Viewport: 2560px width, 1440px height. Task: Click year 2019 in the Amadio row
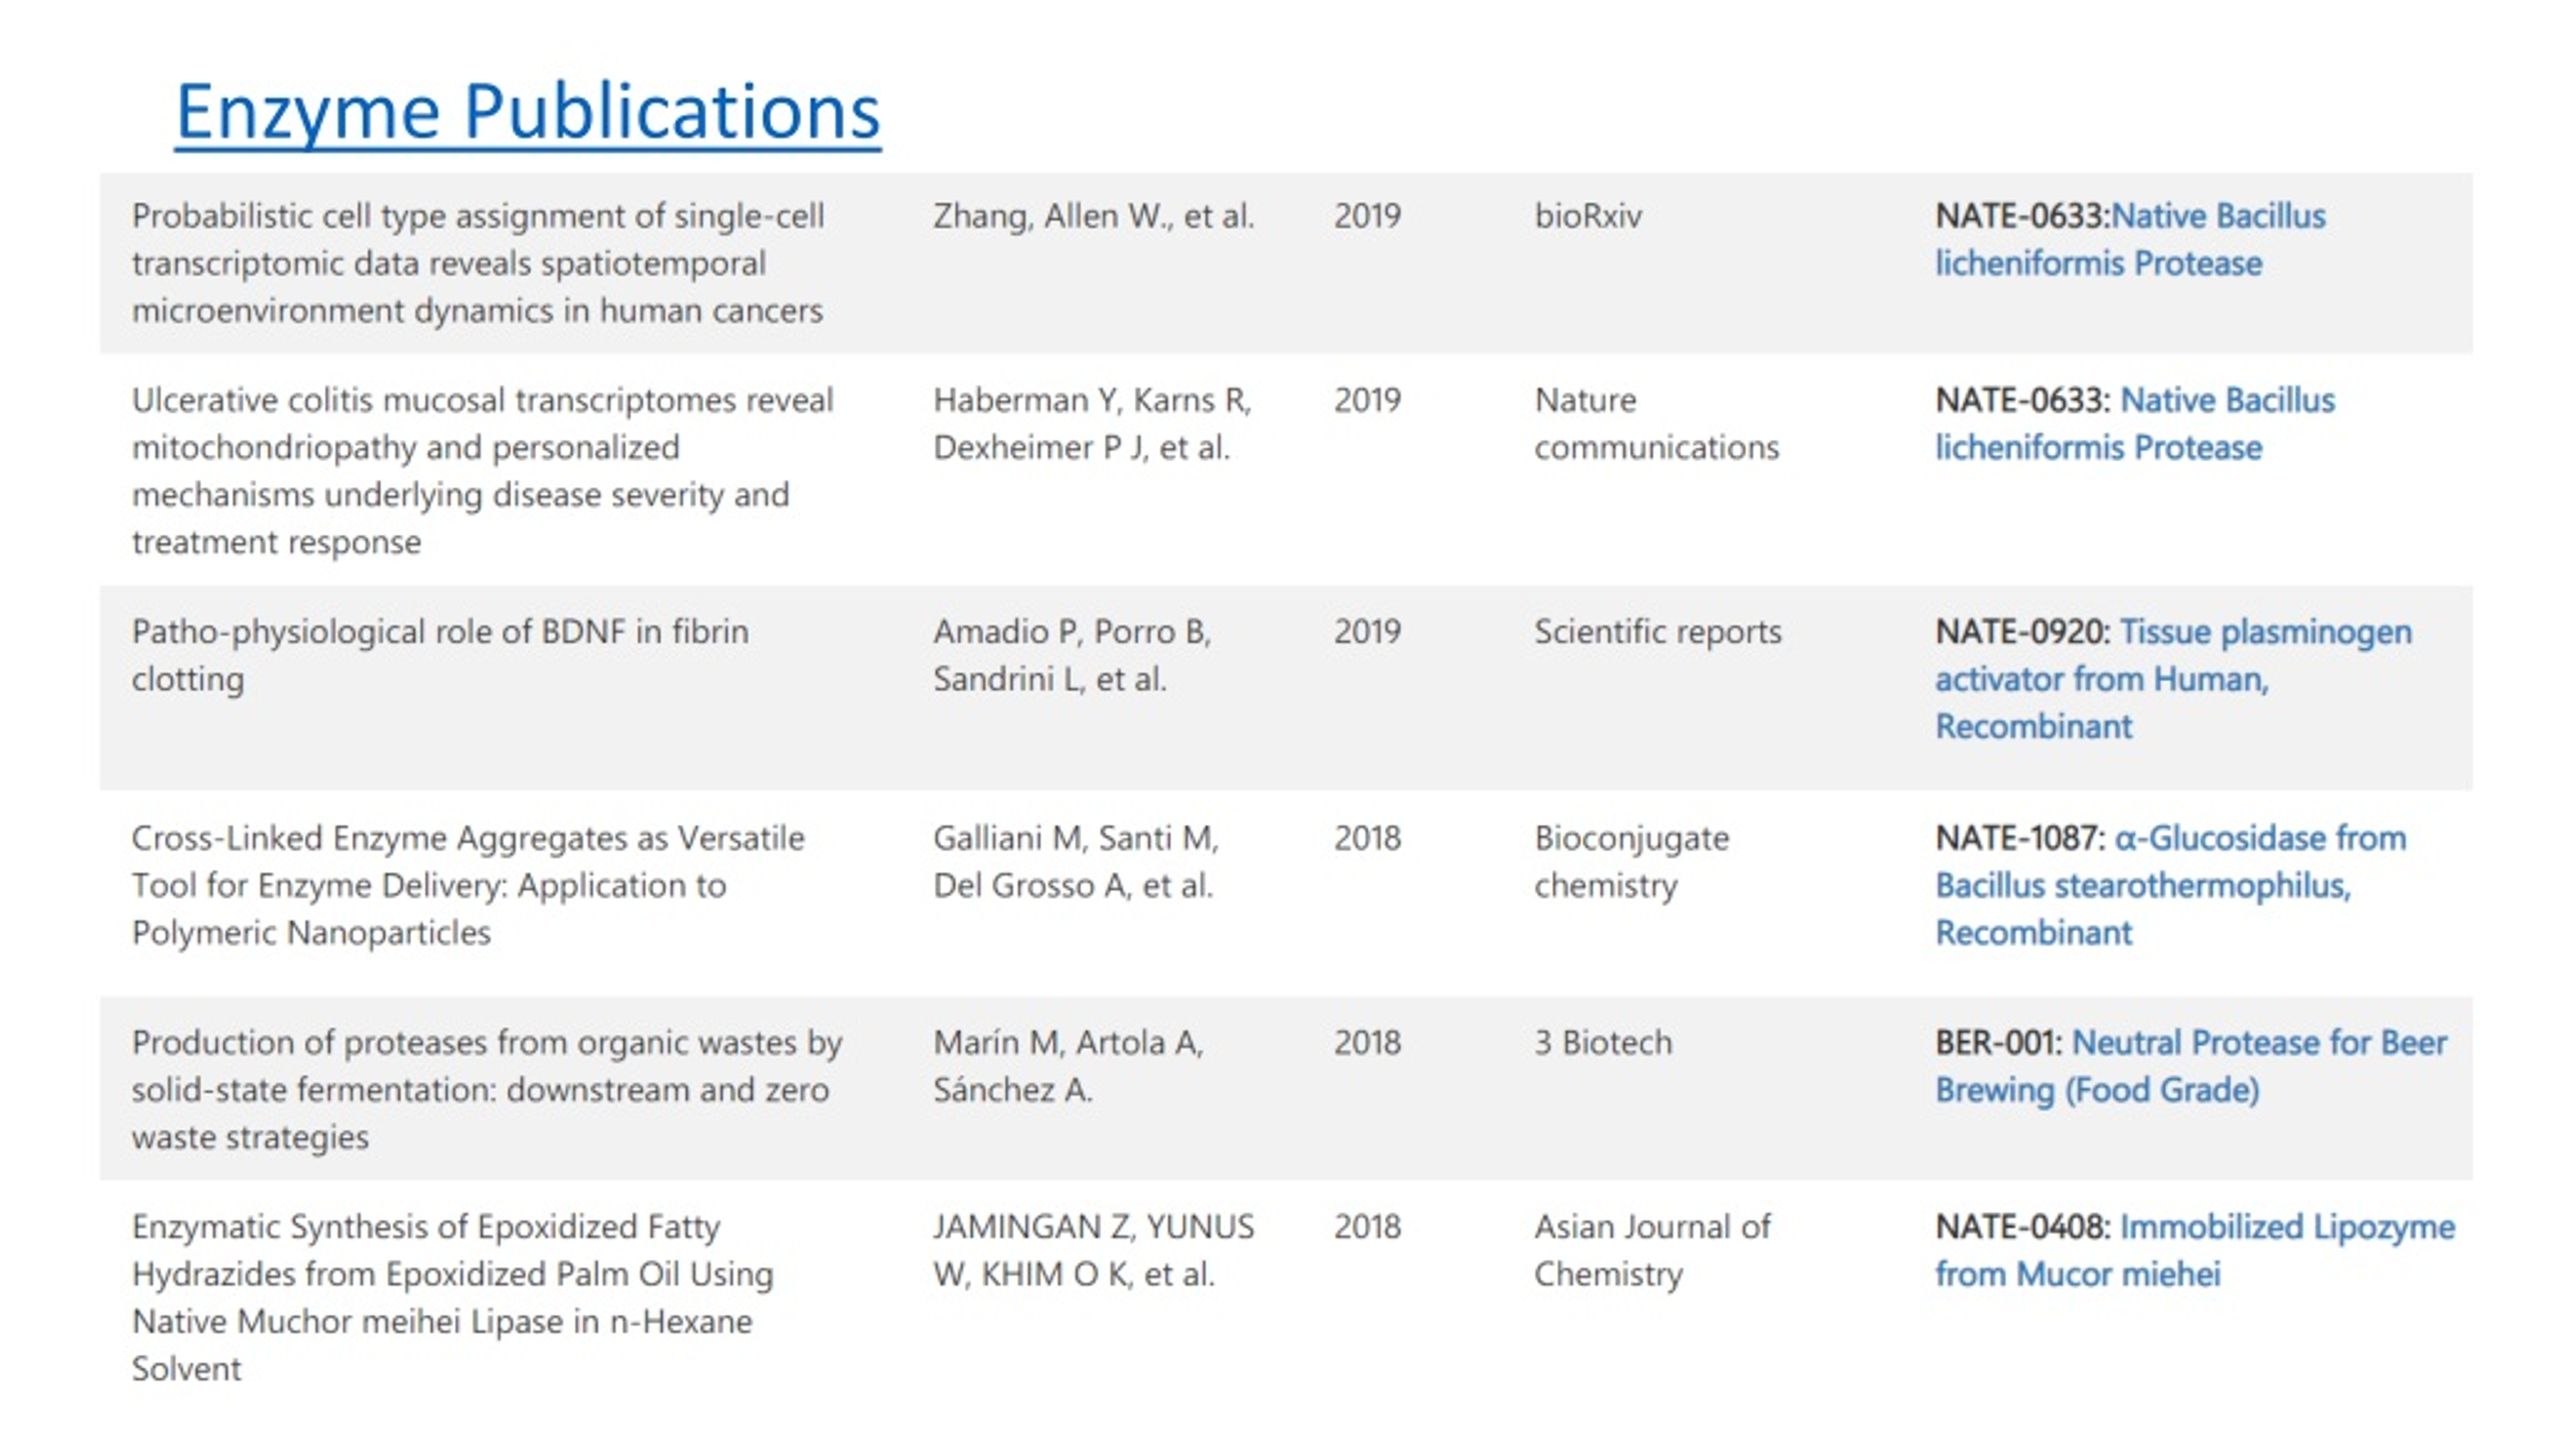pyautogui.click(x=1367, y=632)
